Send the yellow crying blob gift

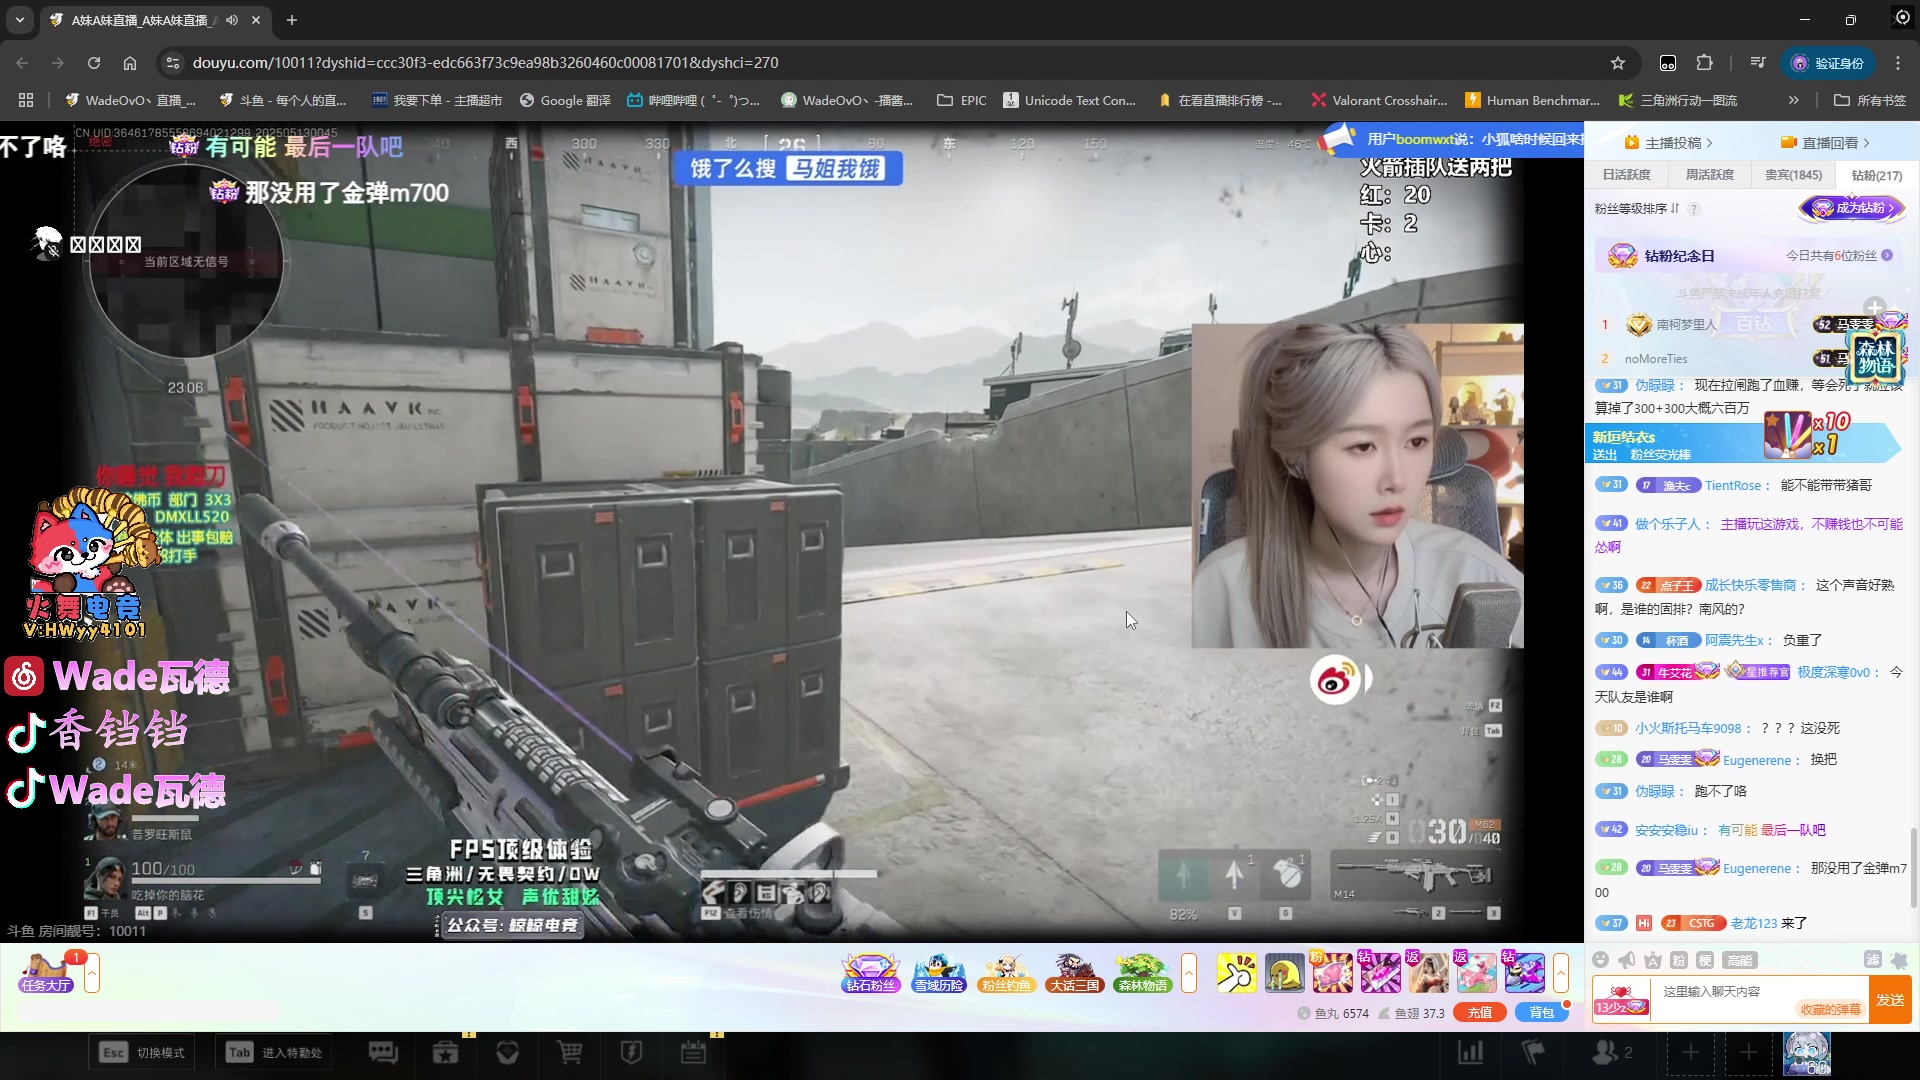click(1285, 972)
